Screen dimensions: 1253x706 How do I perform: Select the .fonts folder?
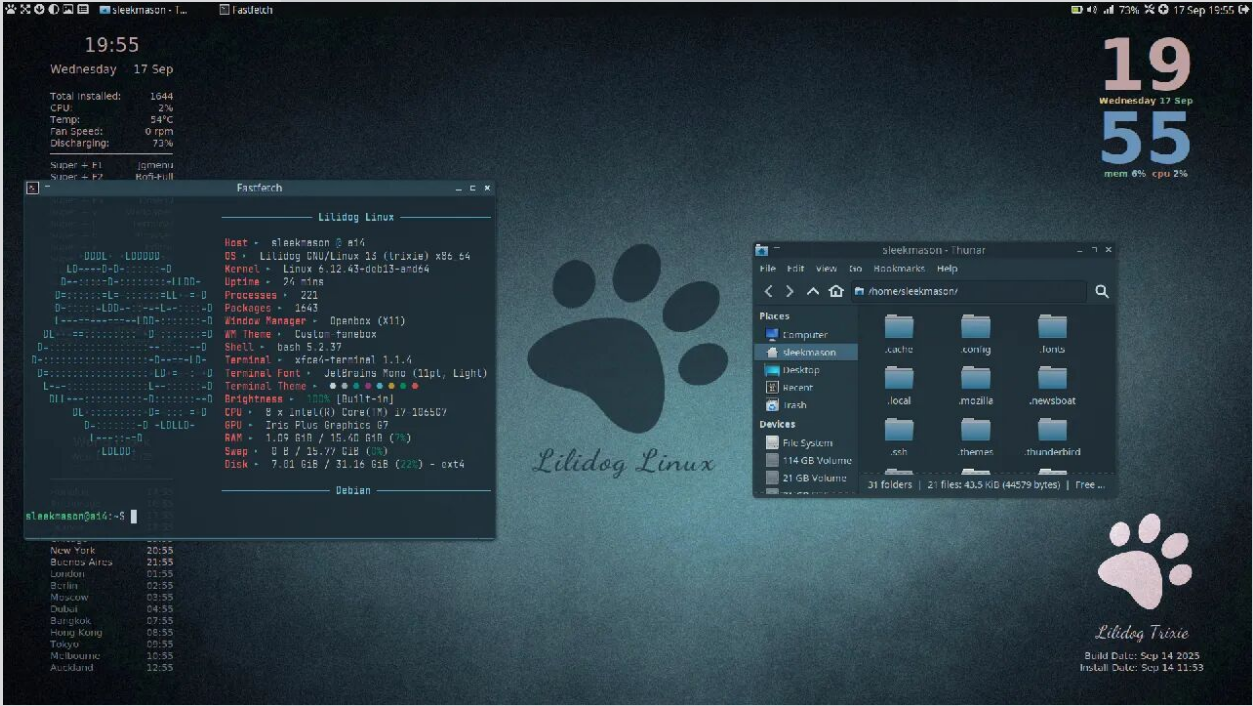click(x=1052, y=334)
